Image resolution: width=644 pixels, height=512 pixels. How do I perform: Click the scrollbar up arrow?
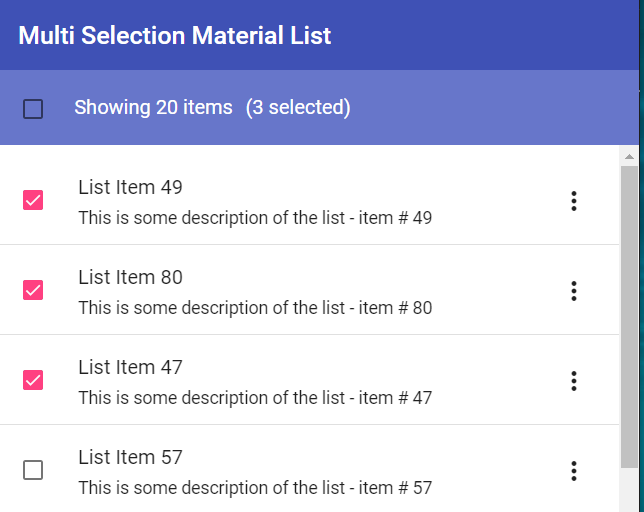[x=630, y=157]
